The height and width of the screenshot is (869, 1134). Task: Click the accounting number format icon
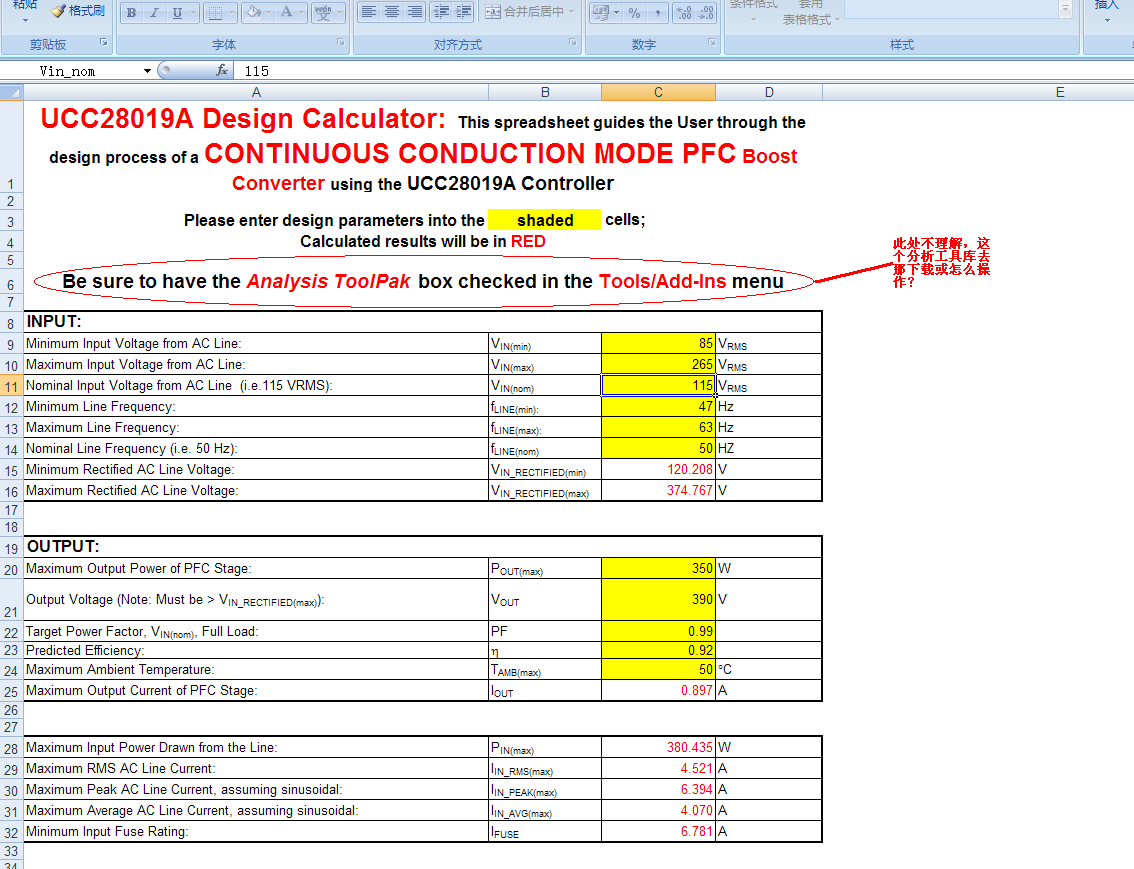[x=600, y=12]
